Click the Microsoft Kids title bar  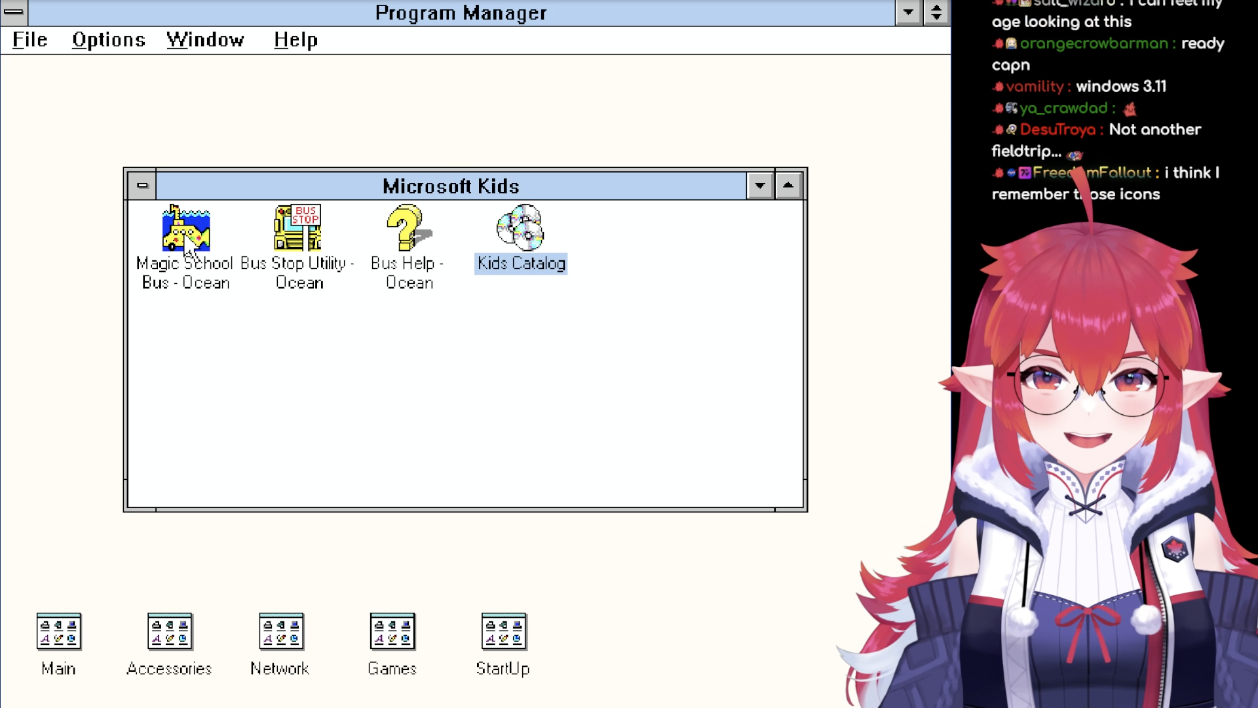pos(451,186)
